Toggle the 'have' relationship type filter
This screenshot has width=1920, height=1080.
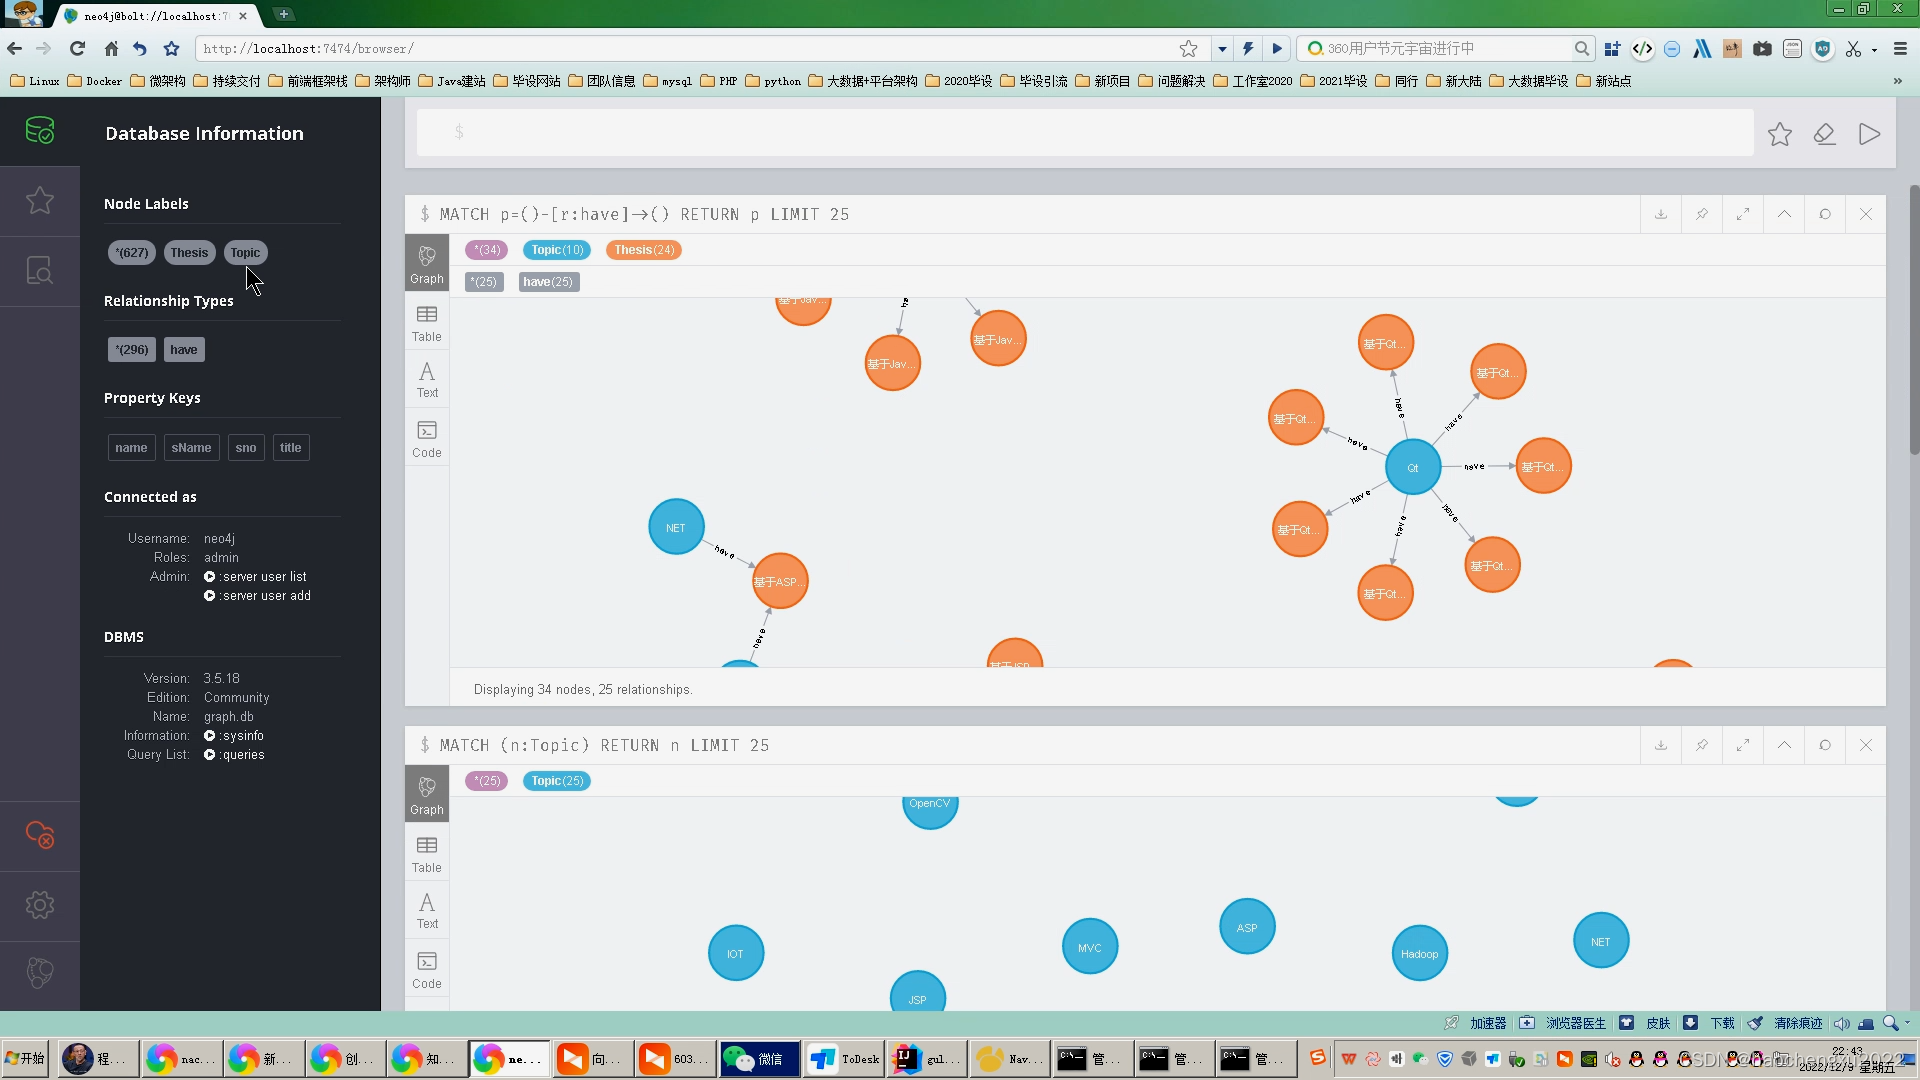(x=183, y=348)
